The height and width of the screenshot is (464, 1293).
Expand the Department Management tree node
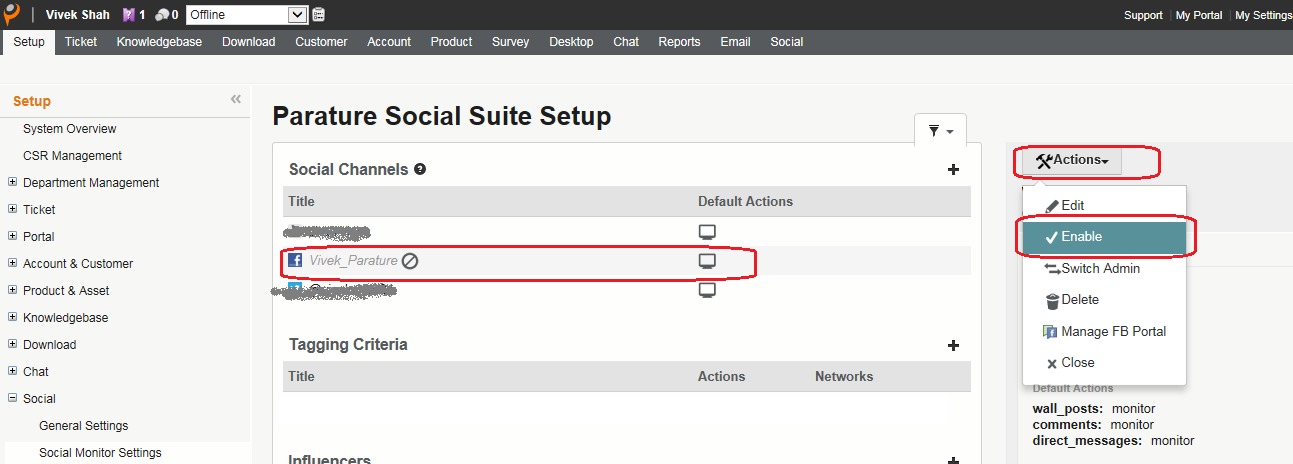(x=12, y=183)
